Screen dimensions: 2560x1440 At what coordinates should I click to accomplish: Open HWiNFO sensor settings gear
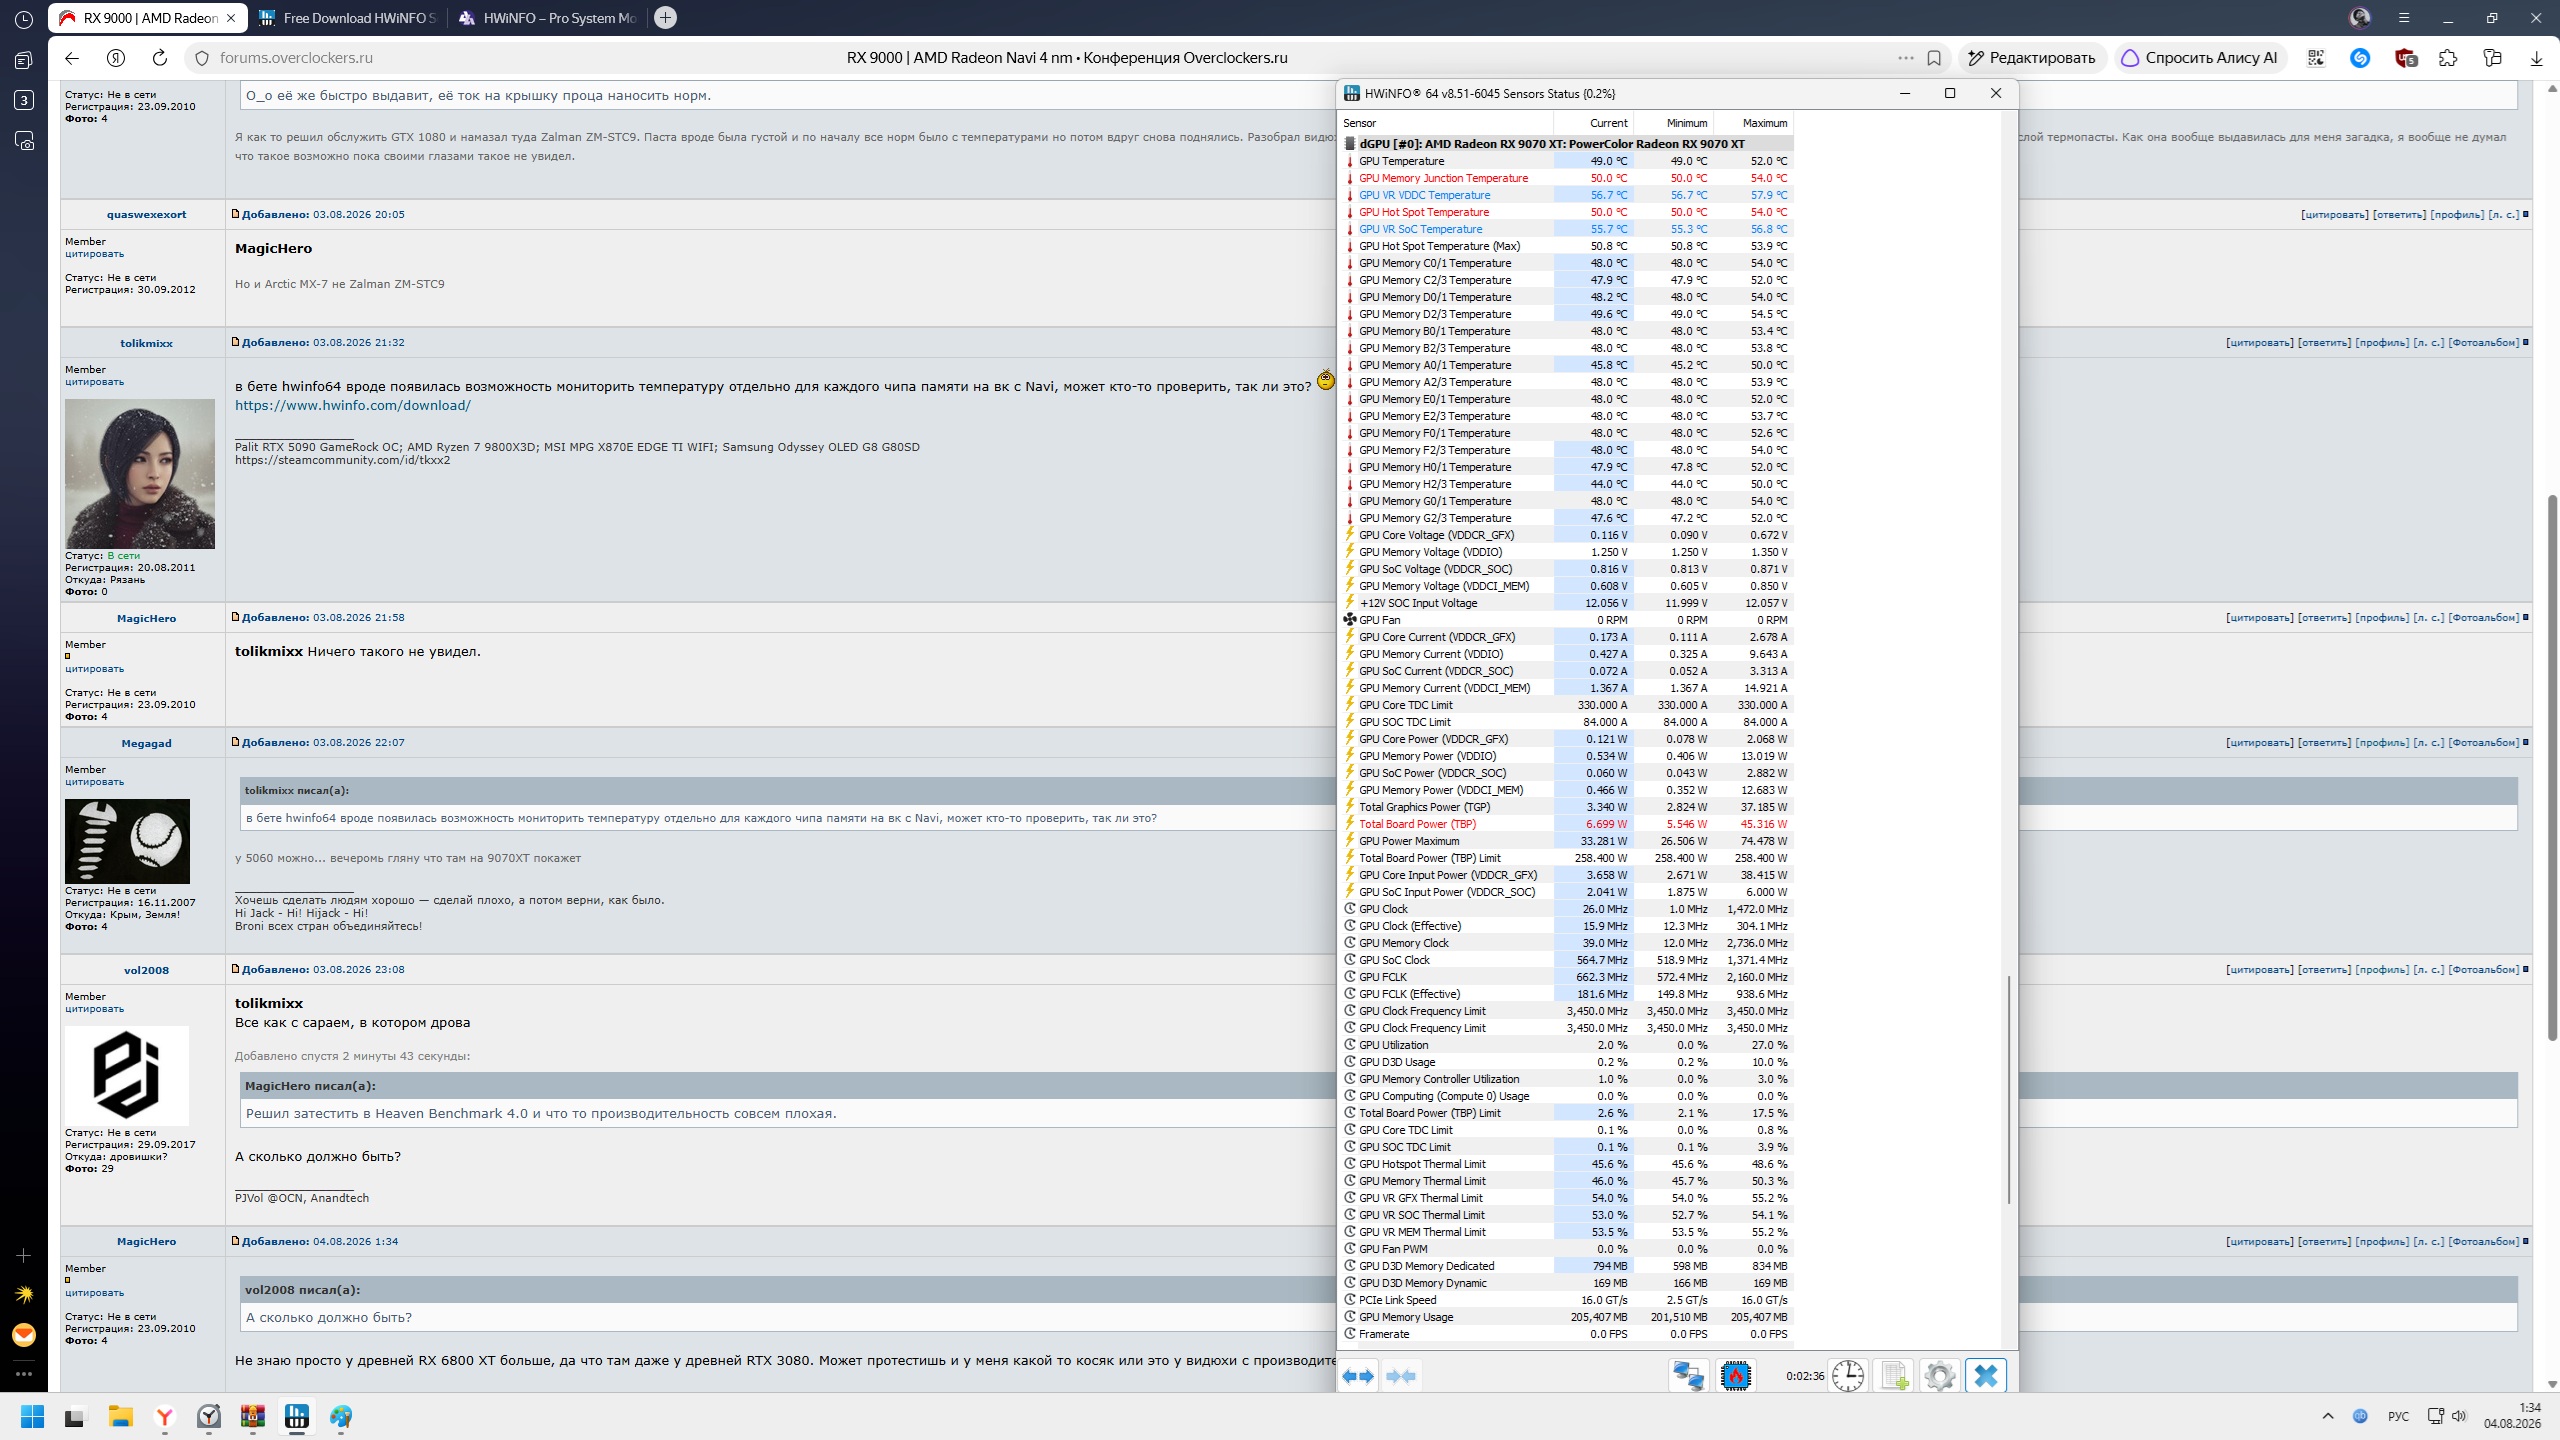1940,1376
